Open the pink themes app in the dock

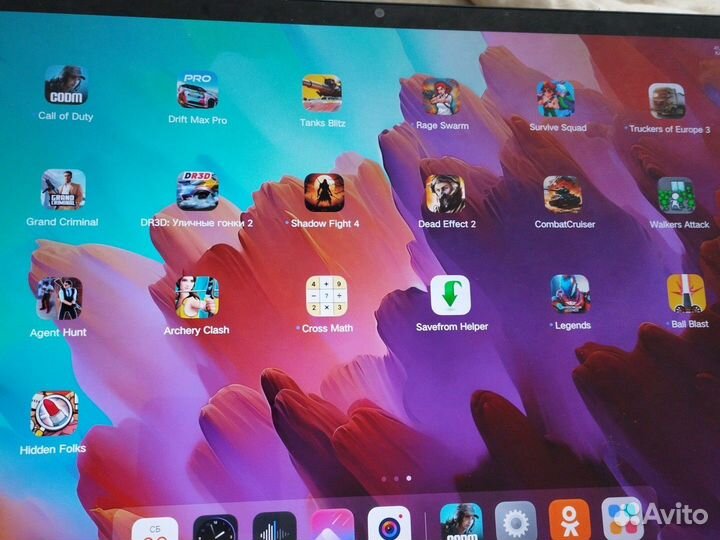tap(332, 524)
